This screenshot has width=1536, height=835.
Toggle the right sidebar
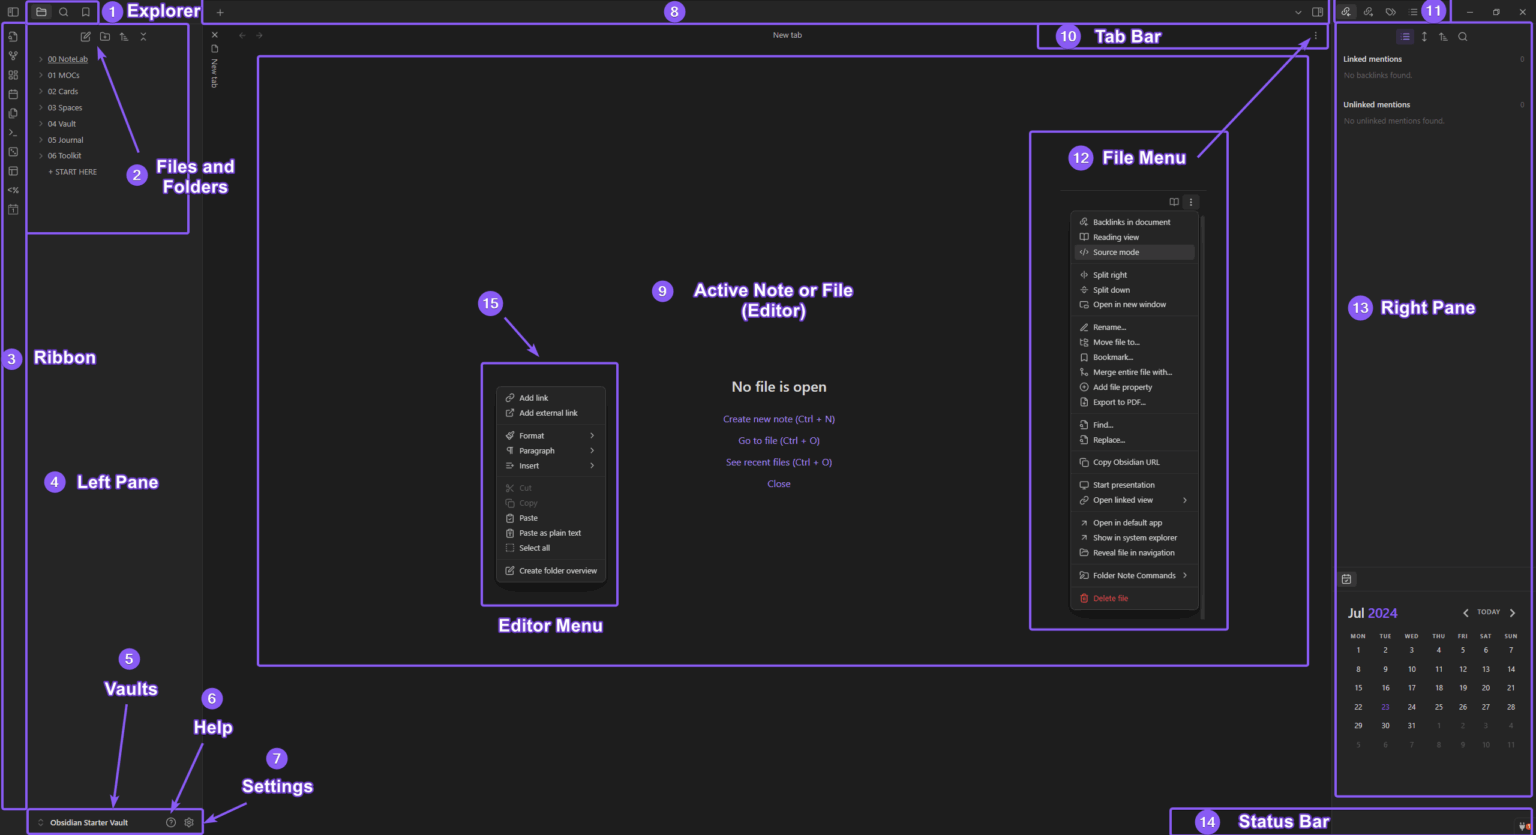[x=1317, y=12]
